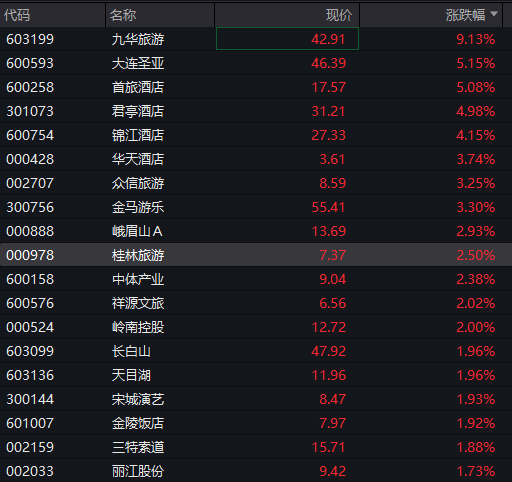The width and height of the screenshot is (512, 482).
Task: Click the 代码 column header
Action: [x=17, y=15]
